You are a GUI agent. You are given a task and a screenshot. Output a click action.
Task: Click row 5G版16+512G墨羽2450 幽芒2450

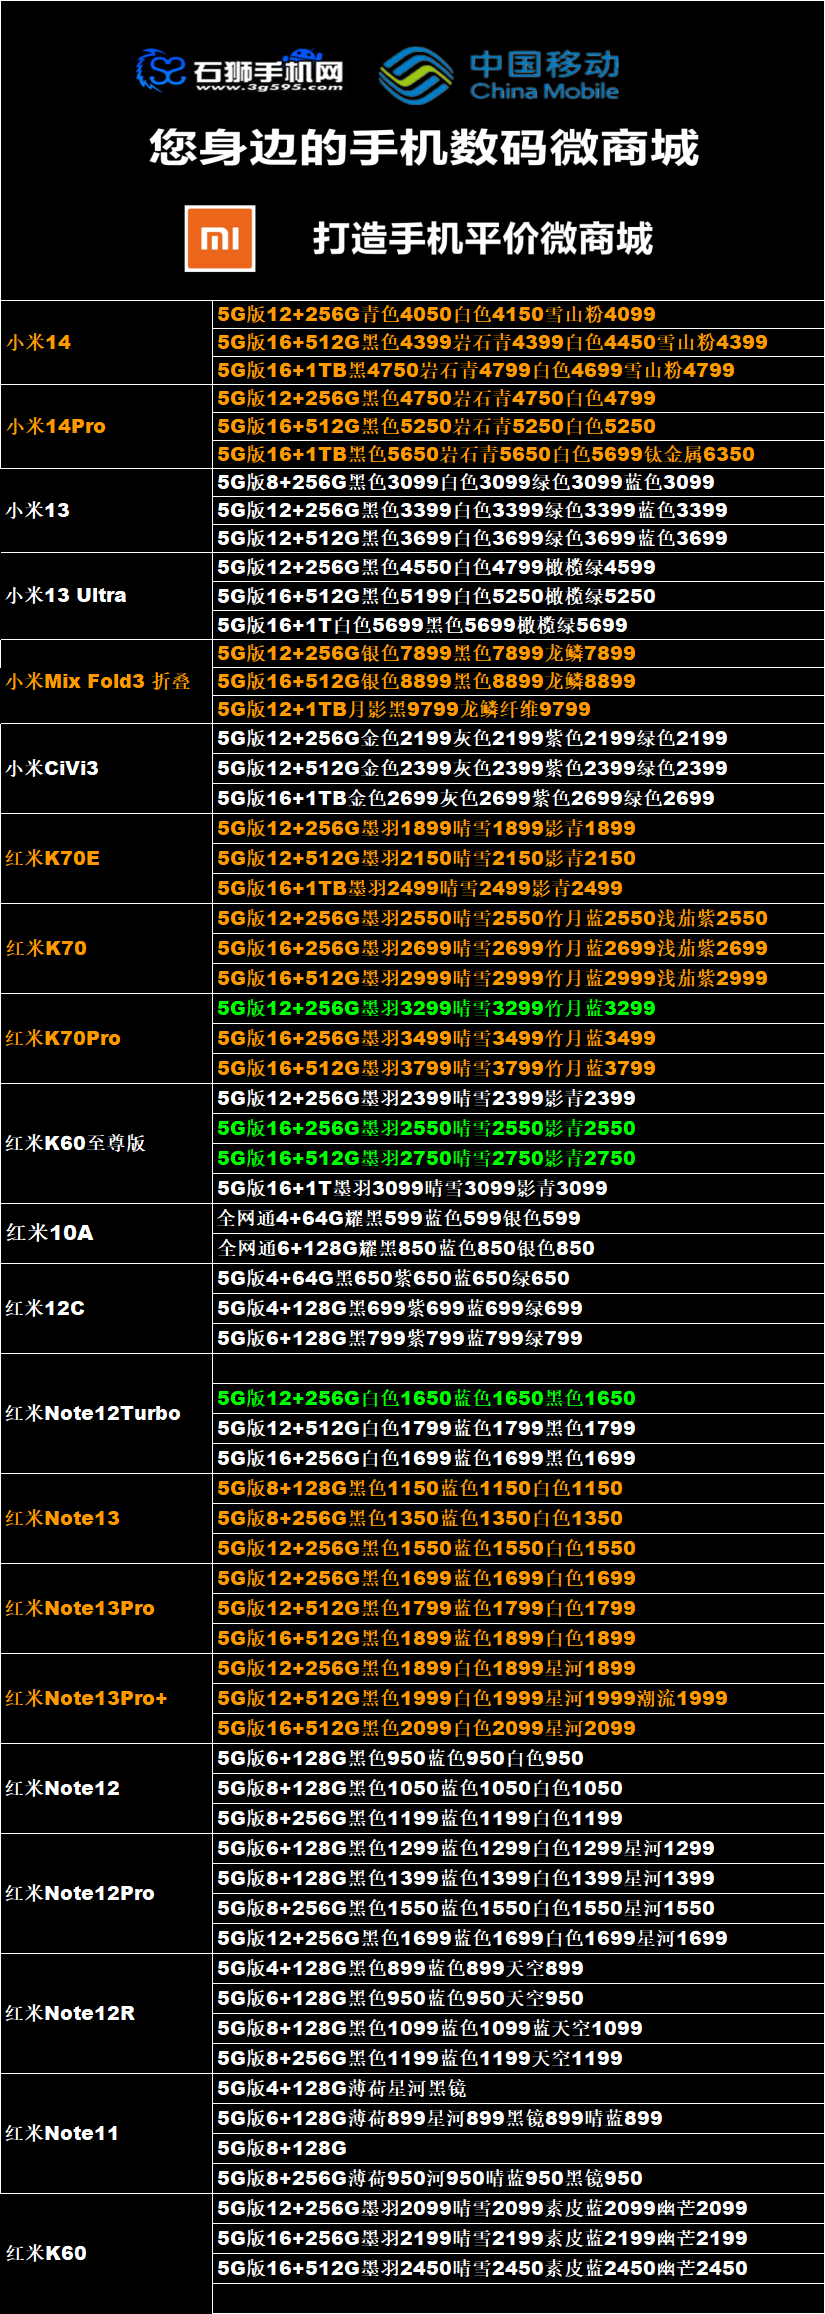coord(518,2268)
